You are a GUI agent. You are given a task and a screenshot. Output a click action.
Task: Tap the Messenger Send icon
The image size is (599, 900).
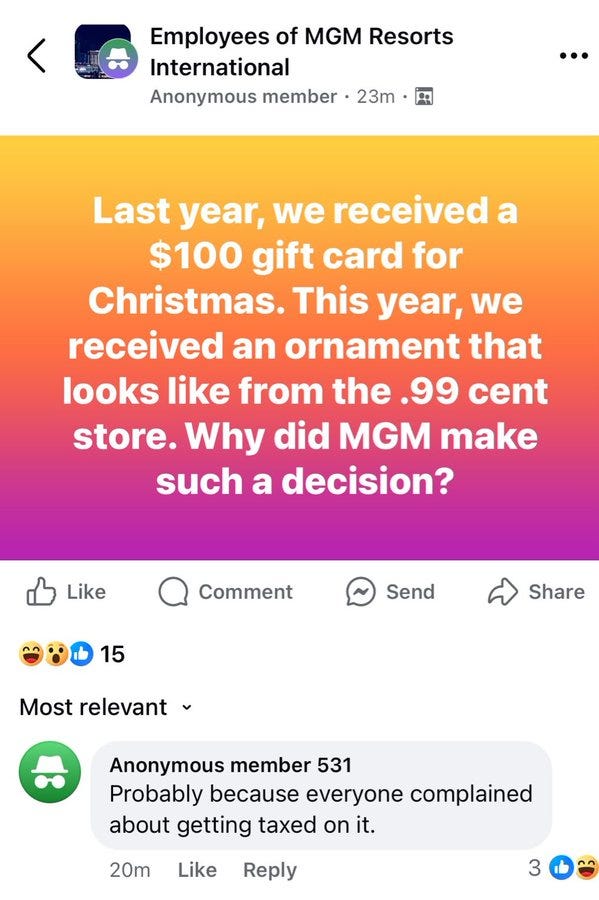pos(360,592)
